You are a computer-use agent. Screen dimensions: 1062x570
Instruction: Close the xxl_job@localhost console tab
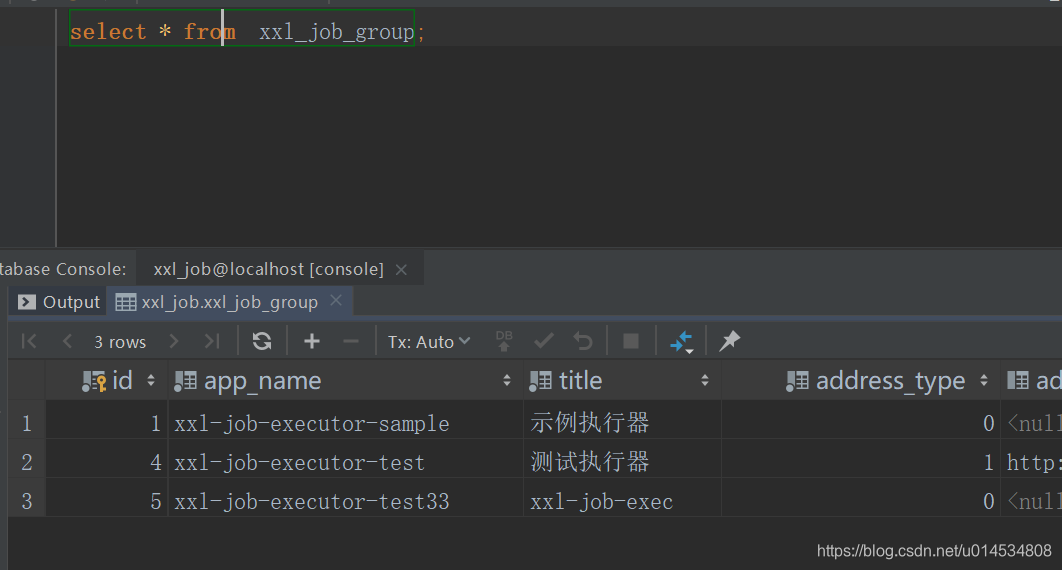tap(402, 270)
